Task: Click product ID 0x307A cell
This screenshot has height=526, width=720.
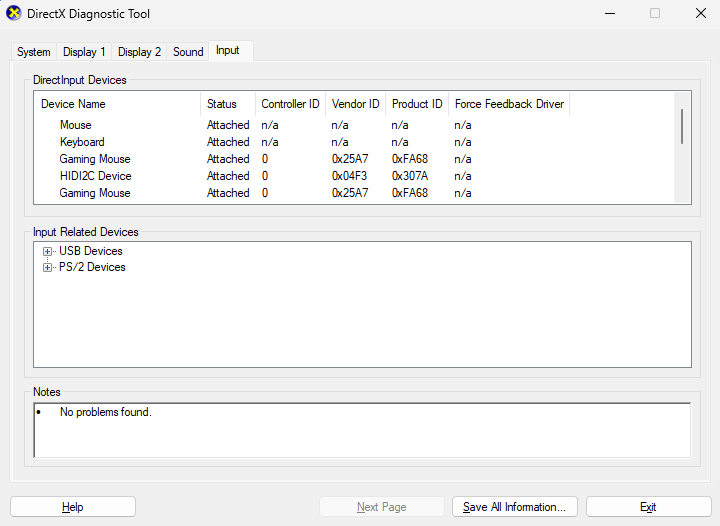Action: tap(410, 176)
